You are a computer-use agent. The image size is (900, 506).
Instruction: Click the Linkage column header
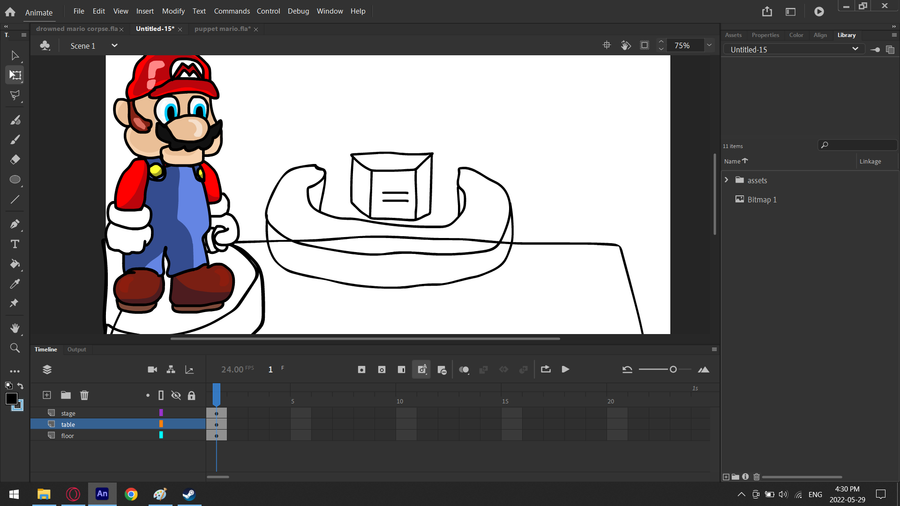[870, 161]
